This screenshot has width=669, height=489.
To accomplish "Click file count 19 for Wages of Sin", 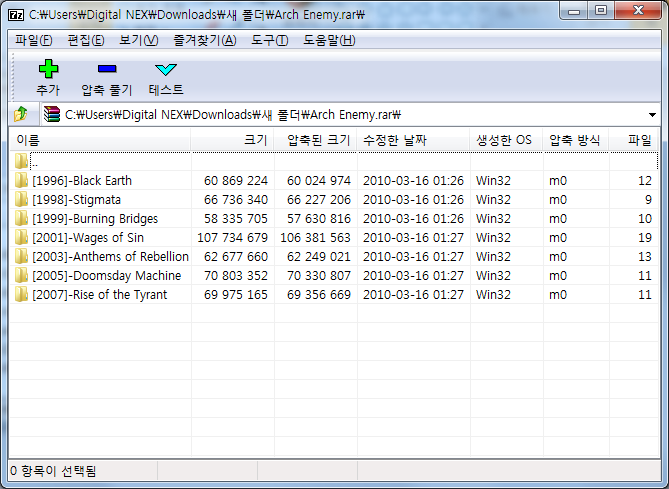I will coord(645,238).
